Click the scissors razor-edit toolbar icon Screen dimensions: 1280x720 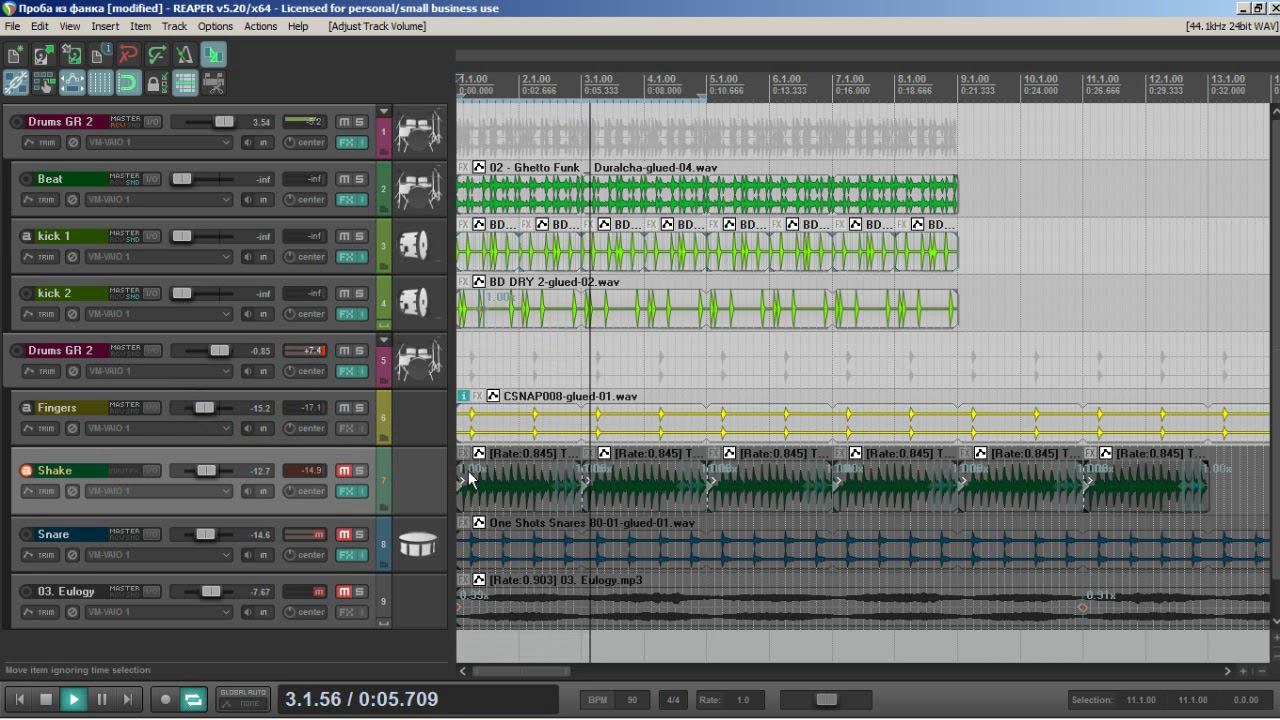(213, 83)
